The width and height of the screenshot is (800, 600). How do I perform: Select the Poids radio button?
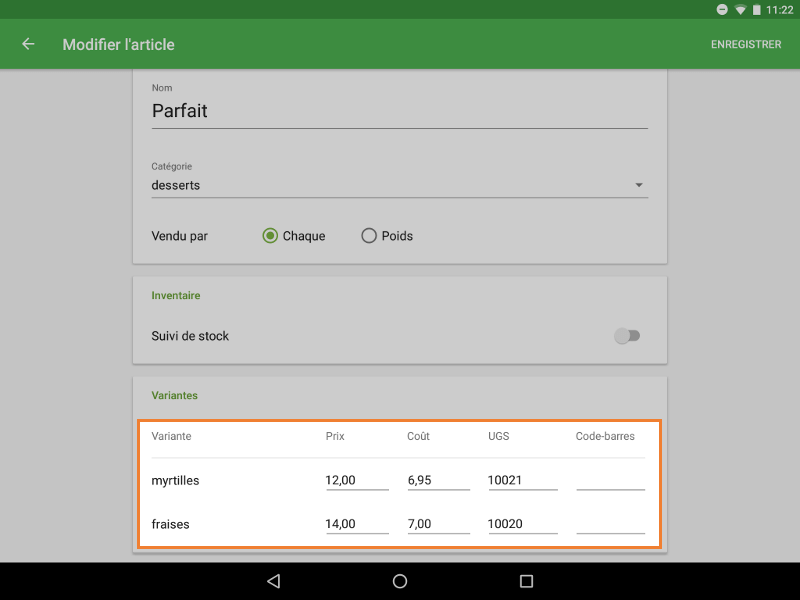click(x=369, y=236)
